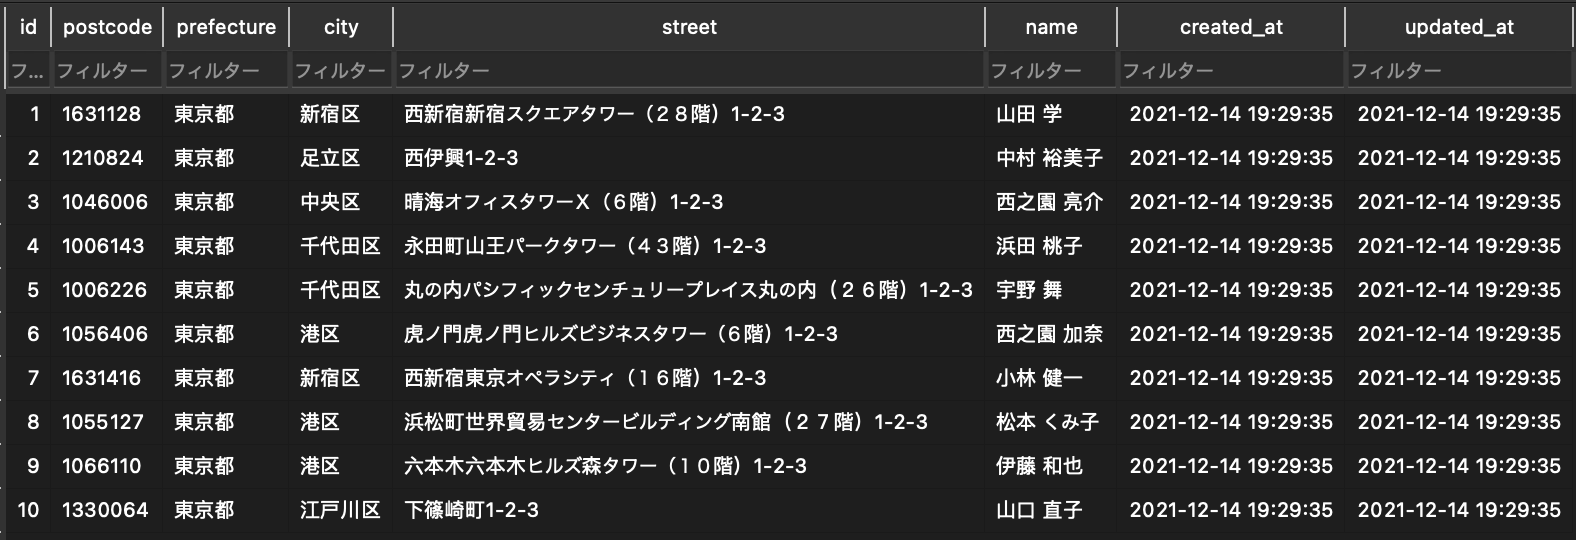Viewport: 1576px width, 540px height.
Task: Click the updated_at filter input
Action: (x=1459, y=71)
